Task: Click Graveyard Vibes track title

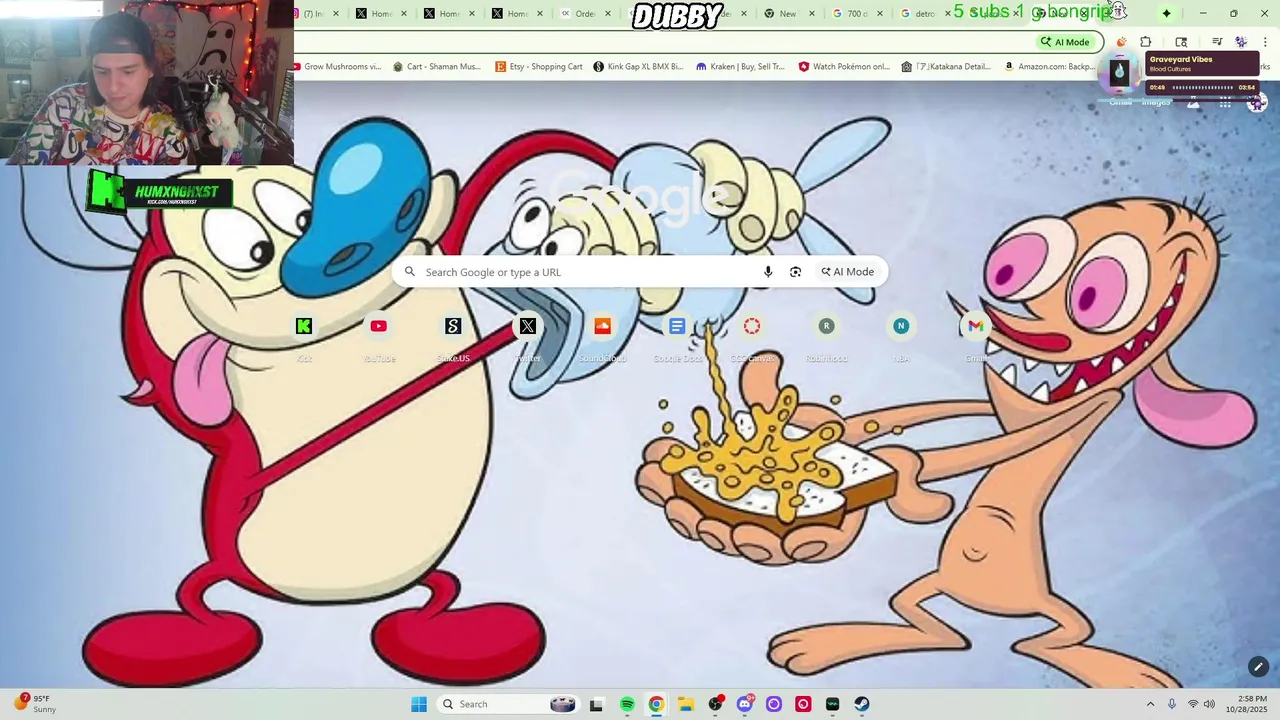Action: point(1180,59)
